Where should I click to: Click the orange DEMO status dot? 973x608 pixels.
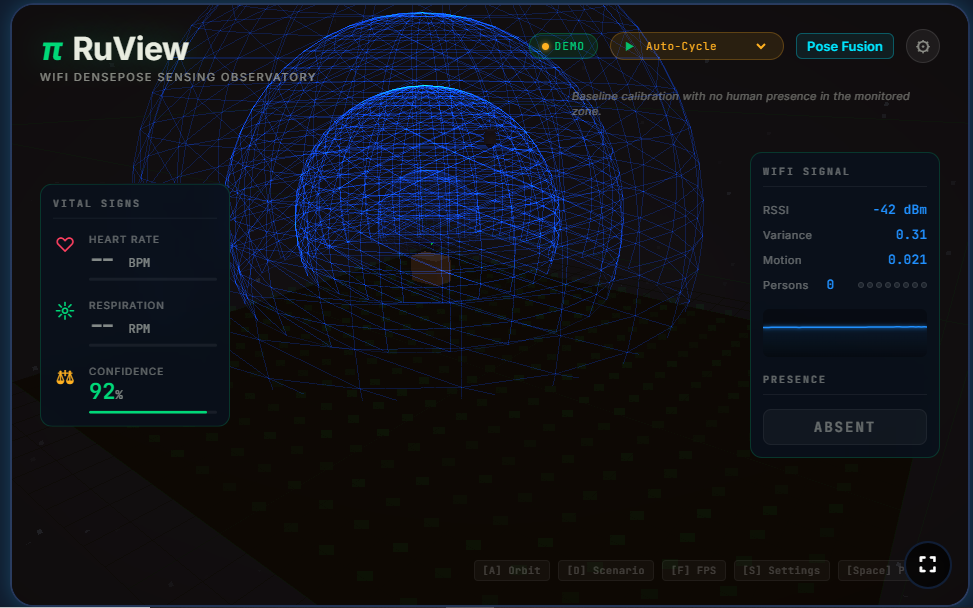(x=545, y=47)
